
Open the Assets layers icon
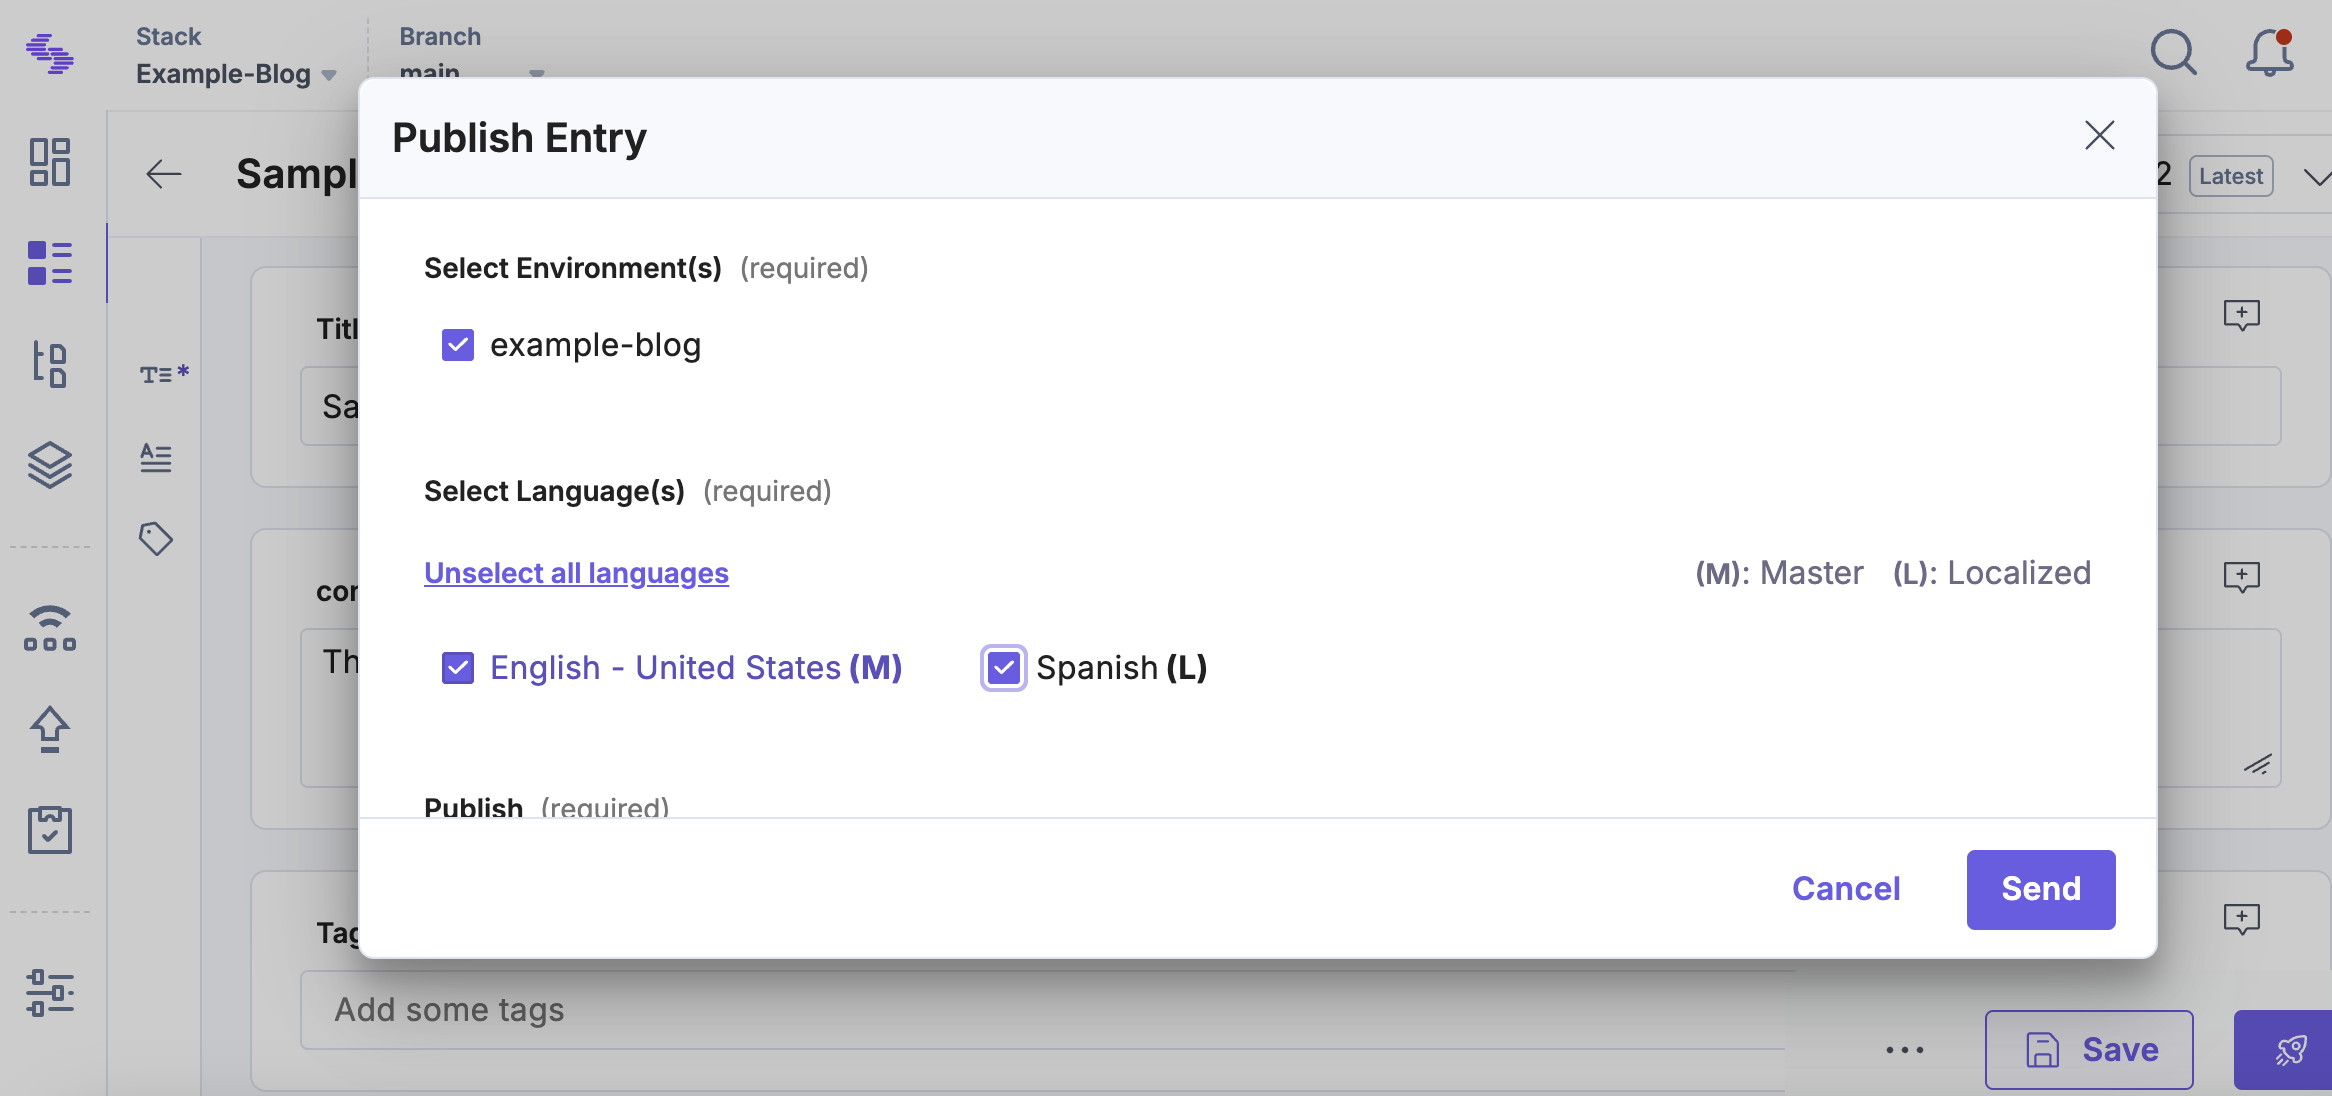pos(50,465)
